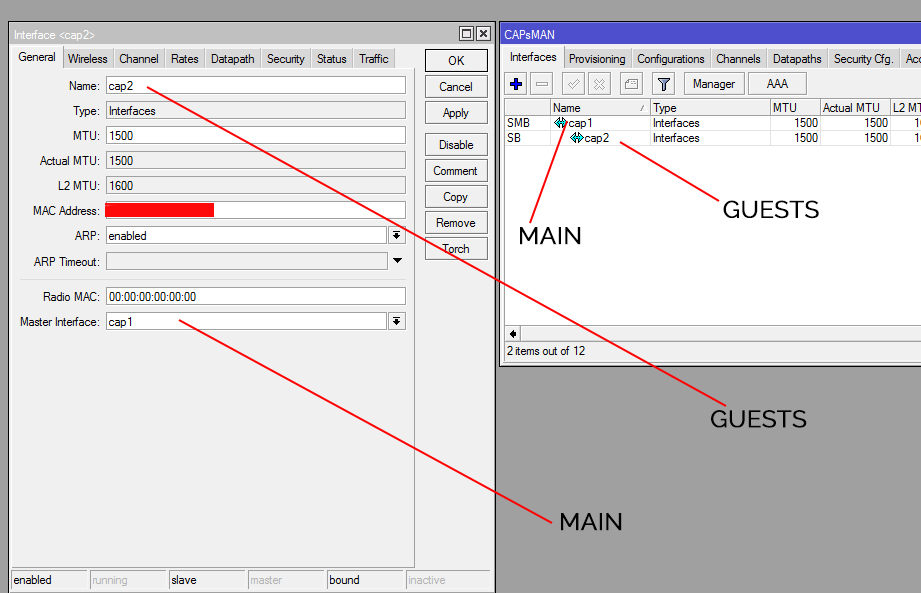Switch to the Wireless tab

(88, 59)
